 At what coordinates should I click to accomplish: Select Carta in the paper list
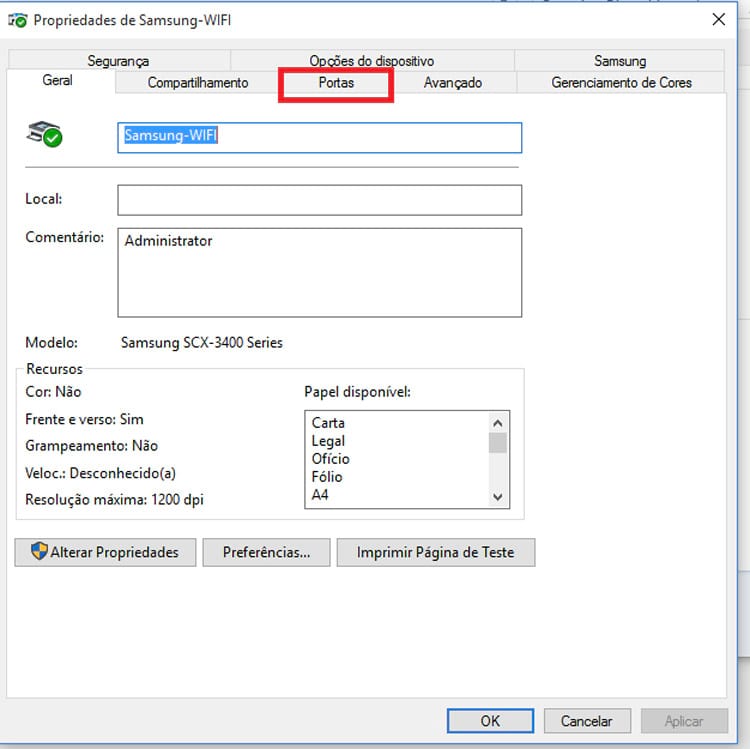click(x=328, y=423)
